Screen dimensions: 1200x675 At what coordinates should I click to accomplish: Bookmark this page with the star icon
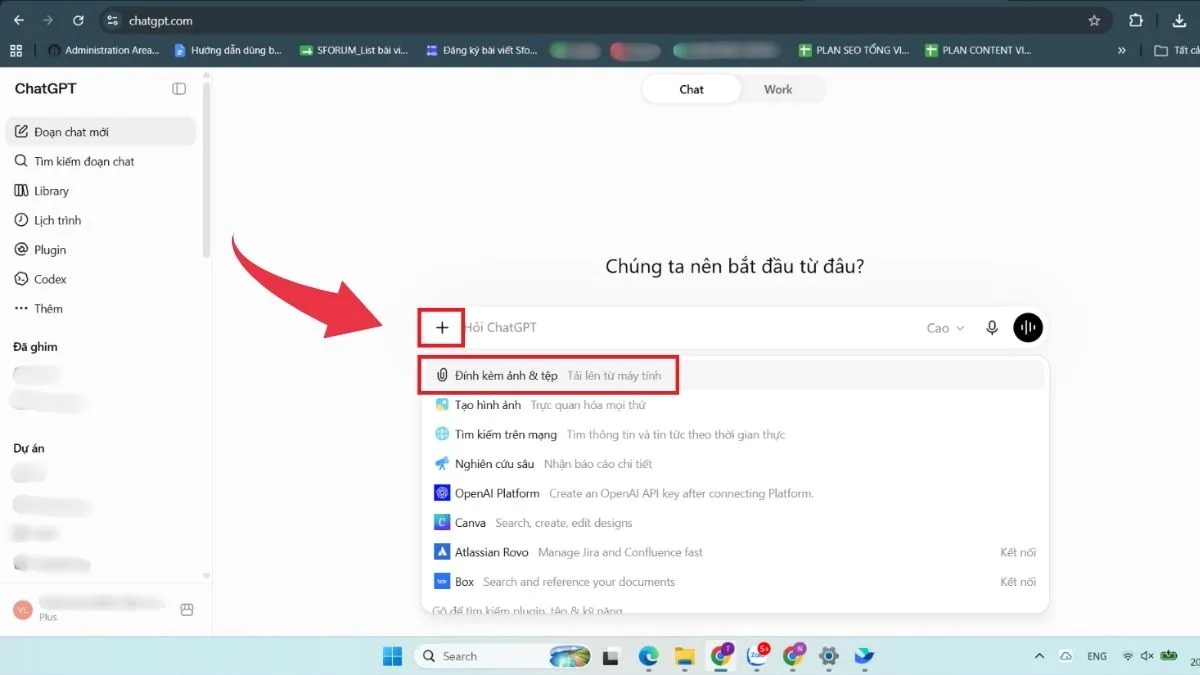point(1094,20)
